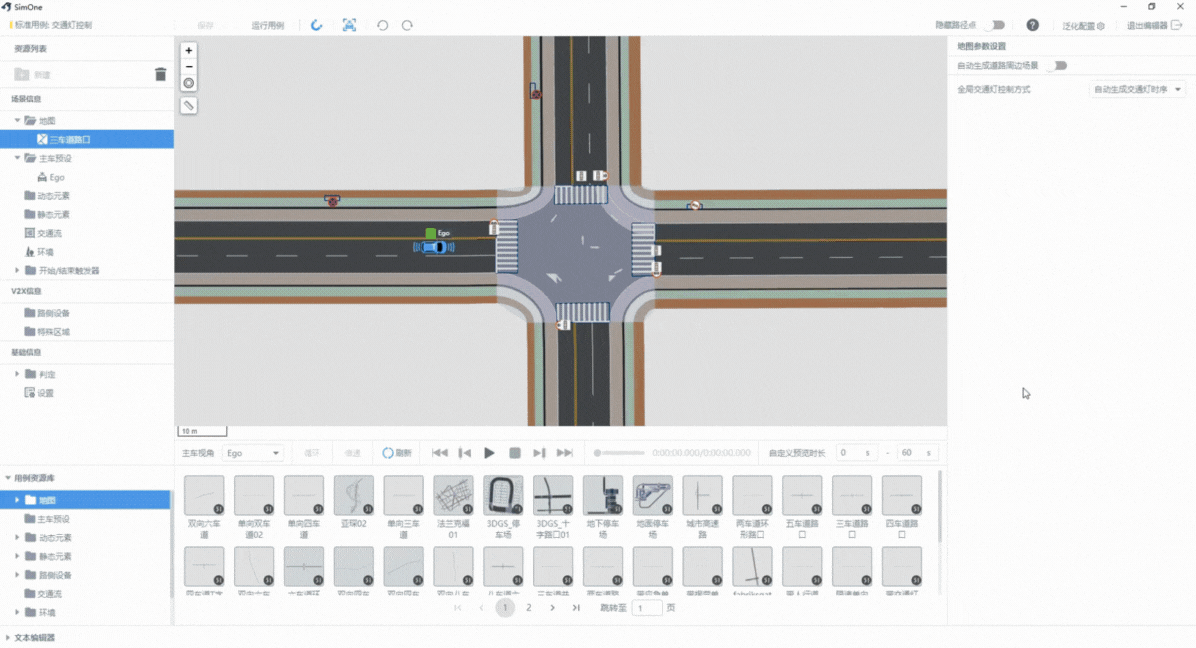Open the 主车视角 Ego dropdown
Image resolution: width=1196 pixels, height=648 pixels.
(x=253, y=453)
